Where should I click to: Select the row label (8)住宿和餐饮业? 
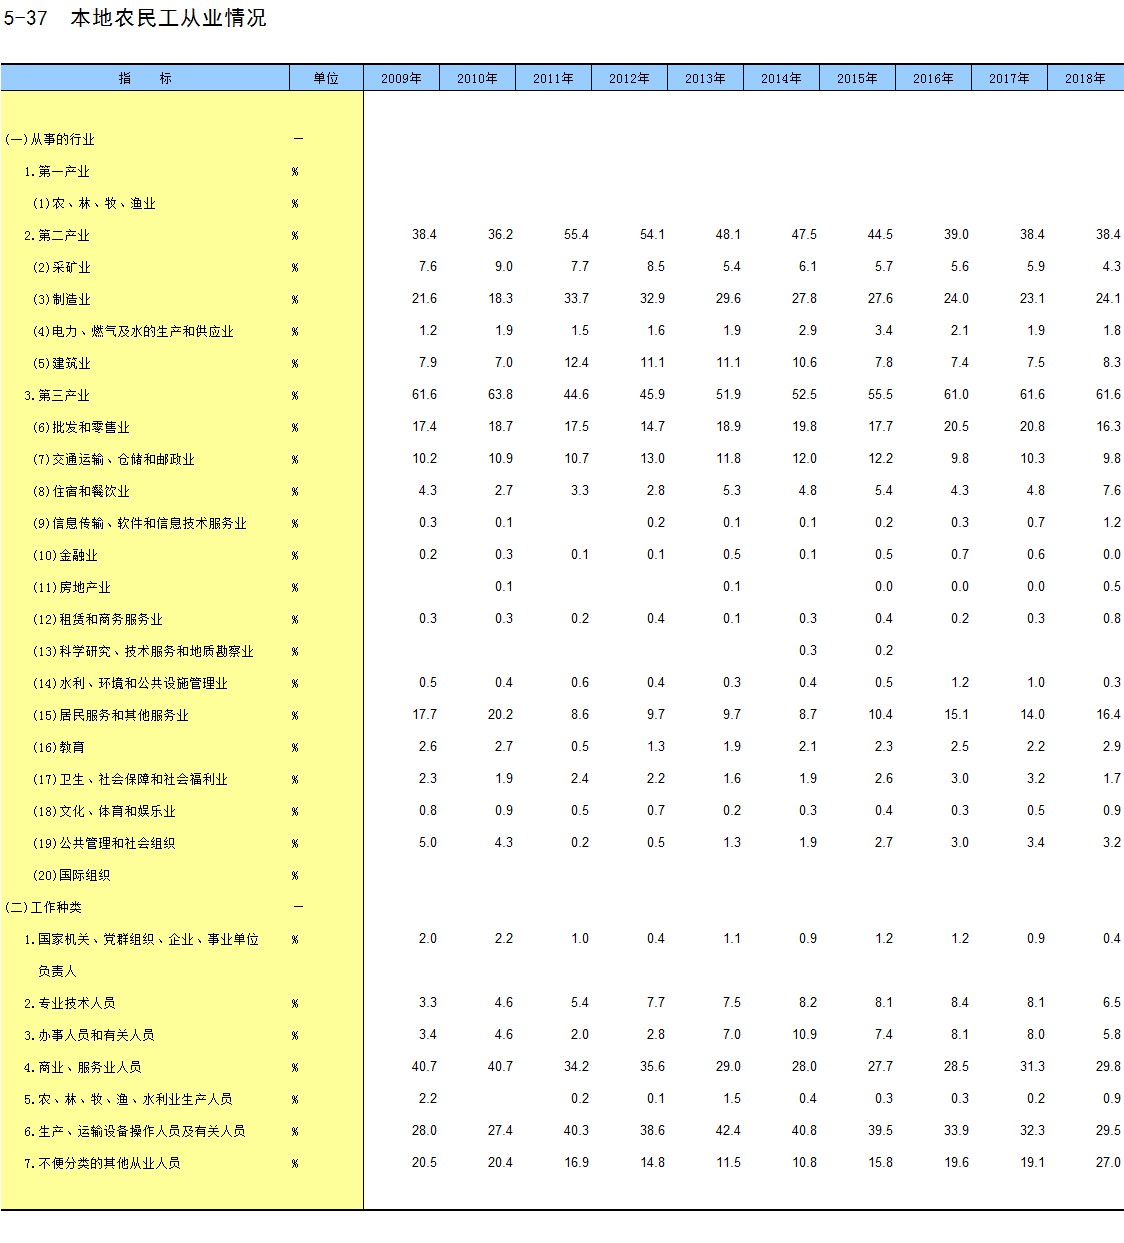tap(81, 491)
